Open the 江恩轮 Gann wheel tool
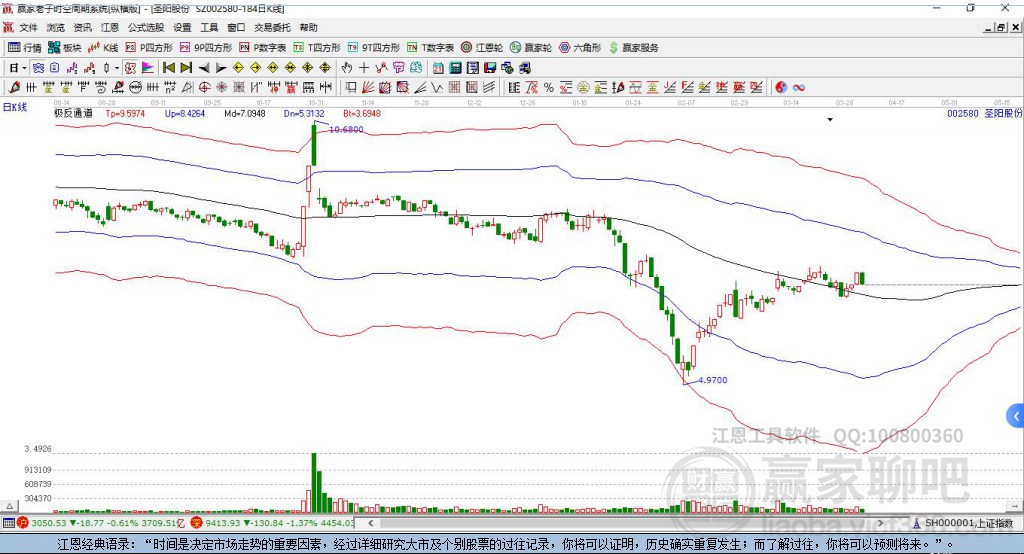This screenshot has height=554, width=1024. [x=482, y=48]
